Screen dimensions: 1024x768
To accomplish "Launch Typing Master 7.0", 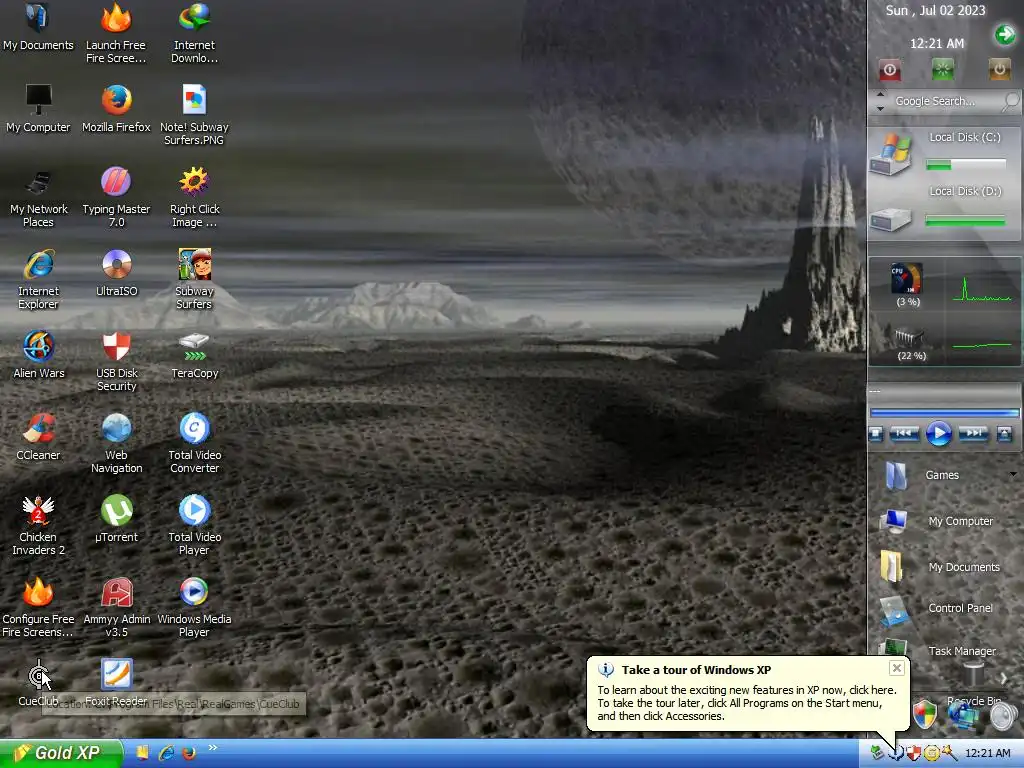I will tap(116, 197).
